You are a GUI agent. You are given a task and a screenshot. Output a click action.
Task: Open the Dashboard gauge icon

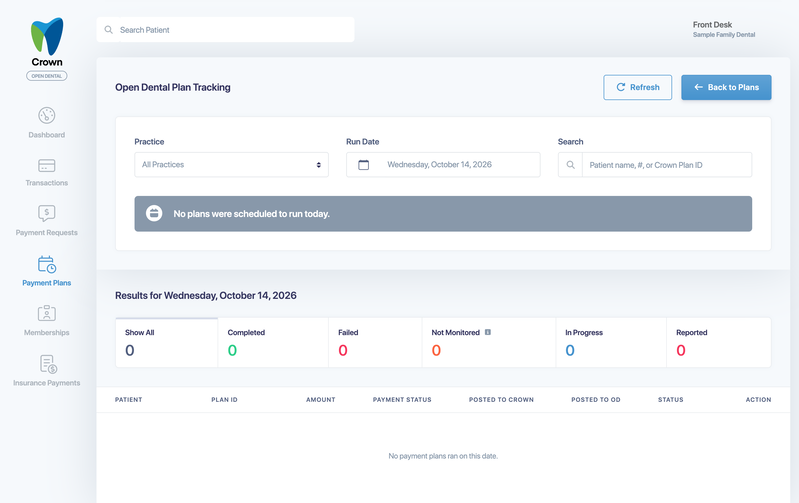tap(46, 115)
